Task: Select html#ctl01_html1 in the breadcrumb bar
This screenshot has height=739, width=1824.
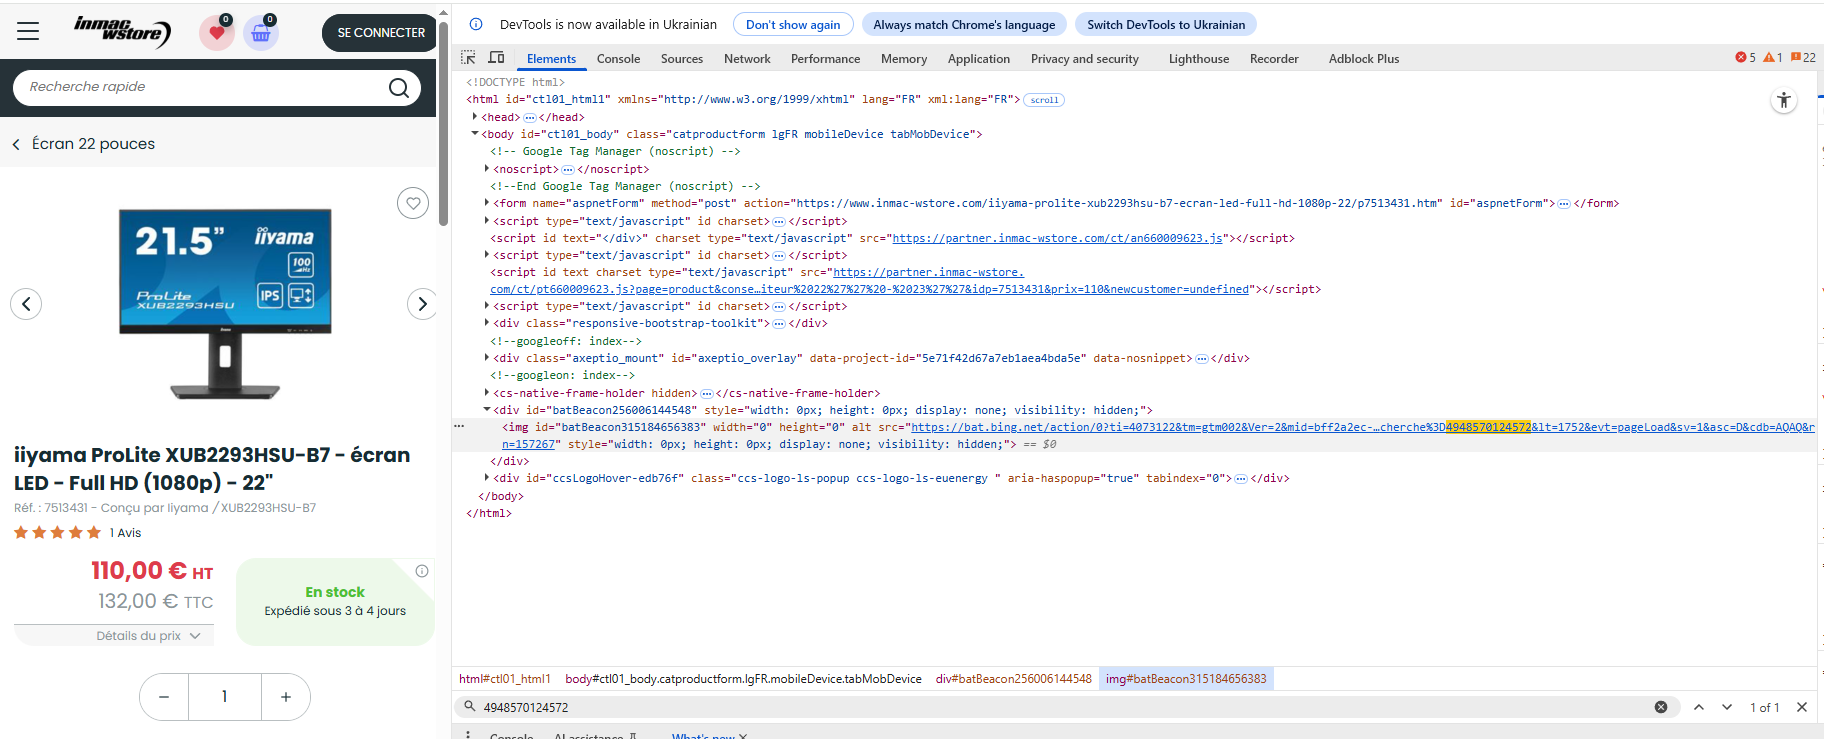Action: (x=505, y=679)
